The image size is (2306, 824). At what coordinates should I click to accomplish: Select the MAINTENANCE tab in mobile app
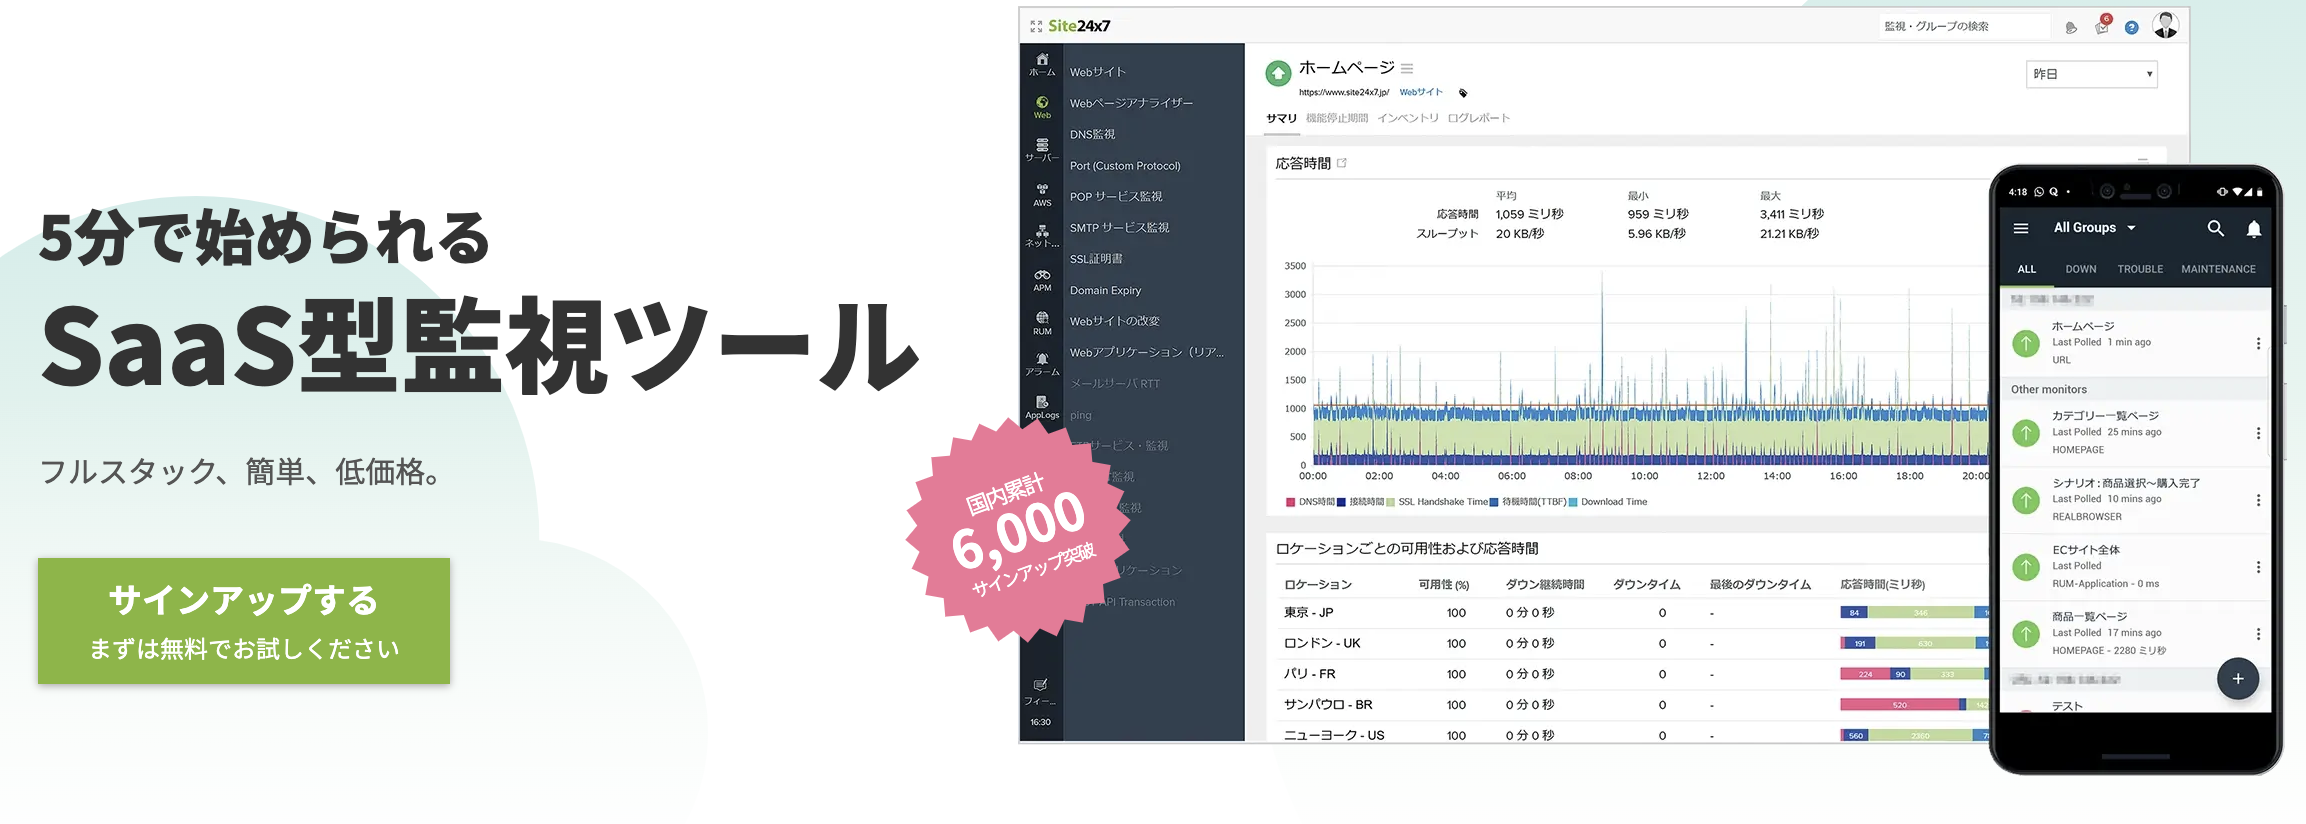click(x=2218, y=269)
